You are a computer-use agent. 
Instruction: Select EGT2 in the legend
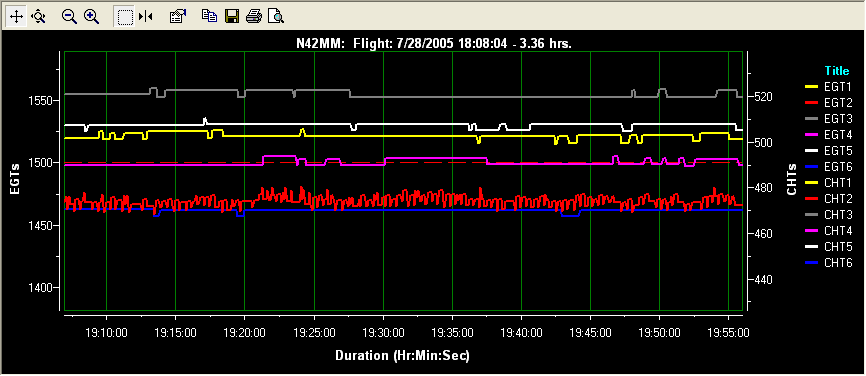click(838, 103)
